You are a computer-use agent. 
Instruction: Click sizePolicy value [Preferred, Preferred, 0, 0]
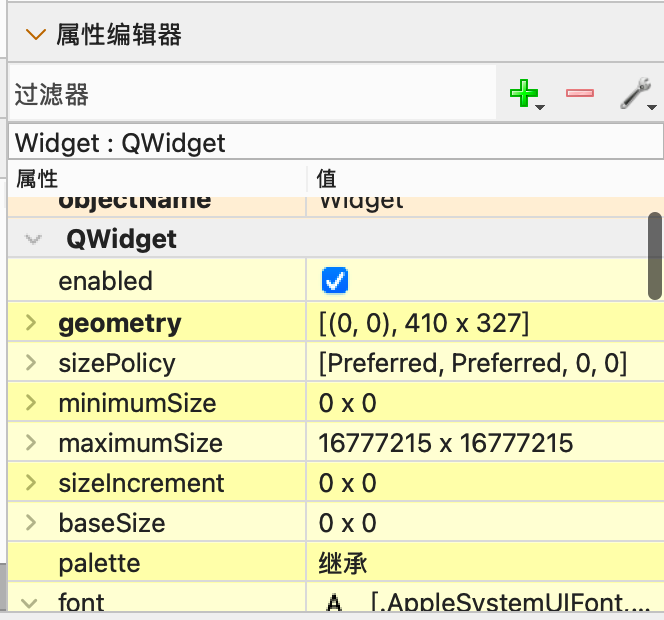pyautogui.click(x=473, y=363)
